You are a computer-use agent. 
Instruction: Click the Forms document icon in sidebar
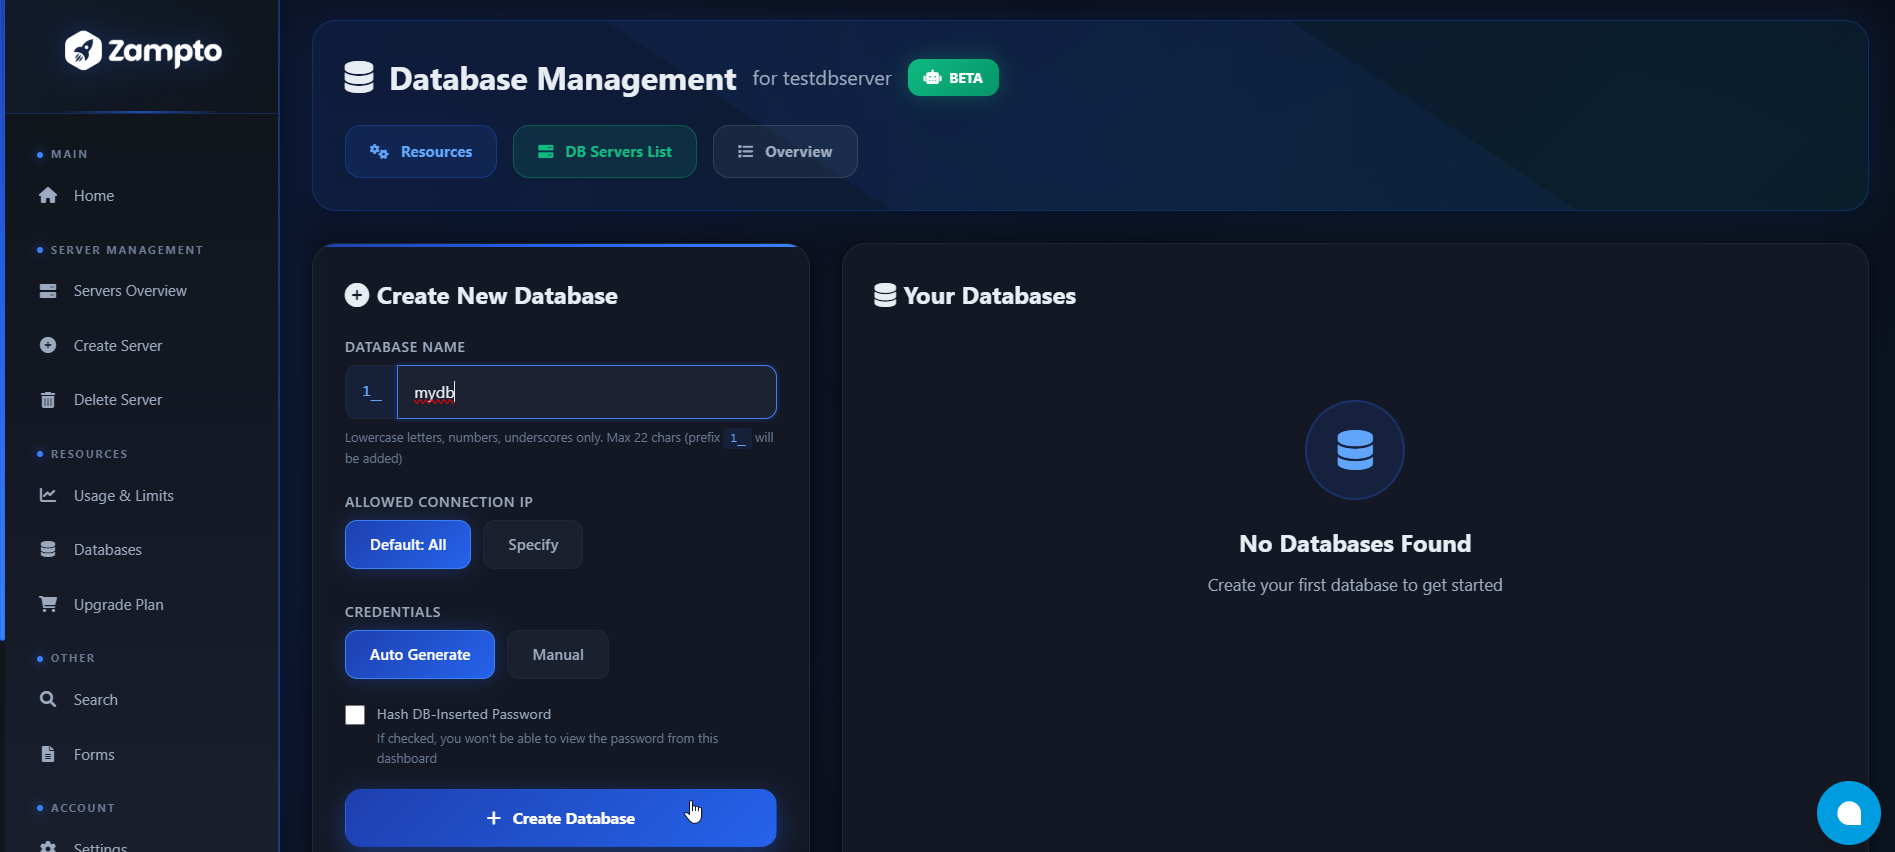(x=48, y=755)
